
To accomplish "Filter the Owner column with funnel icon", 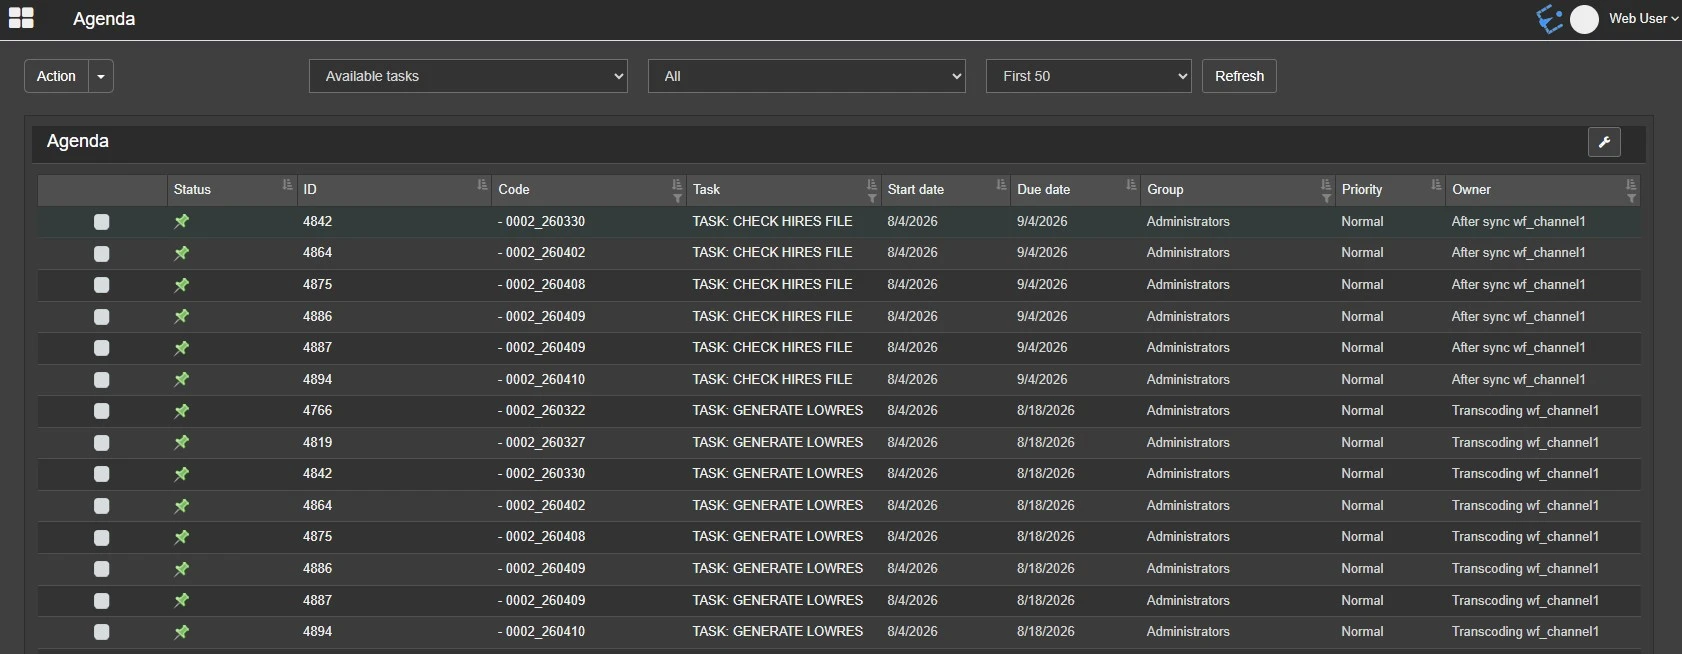I will pos(1631,198).
